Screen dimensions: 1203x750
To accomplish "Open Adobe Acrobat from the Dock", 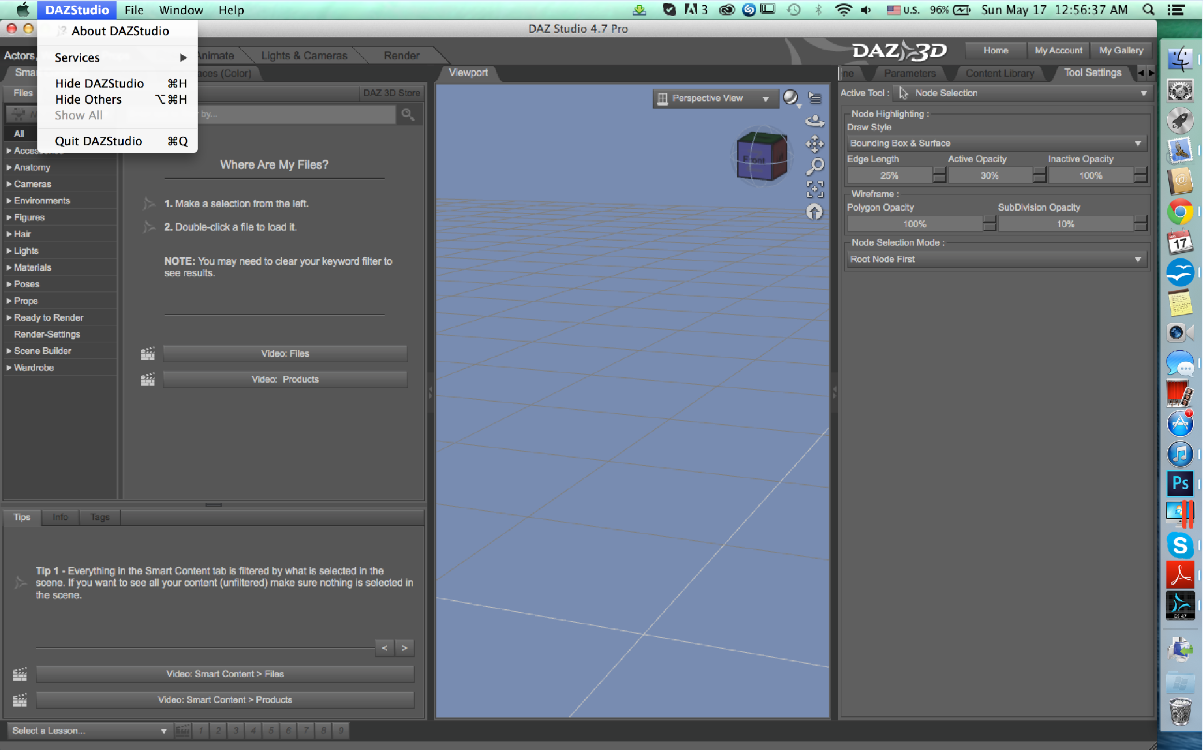I will pyautogui.click(x=1180, y=575).
